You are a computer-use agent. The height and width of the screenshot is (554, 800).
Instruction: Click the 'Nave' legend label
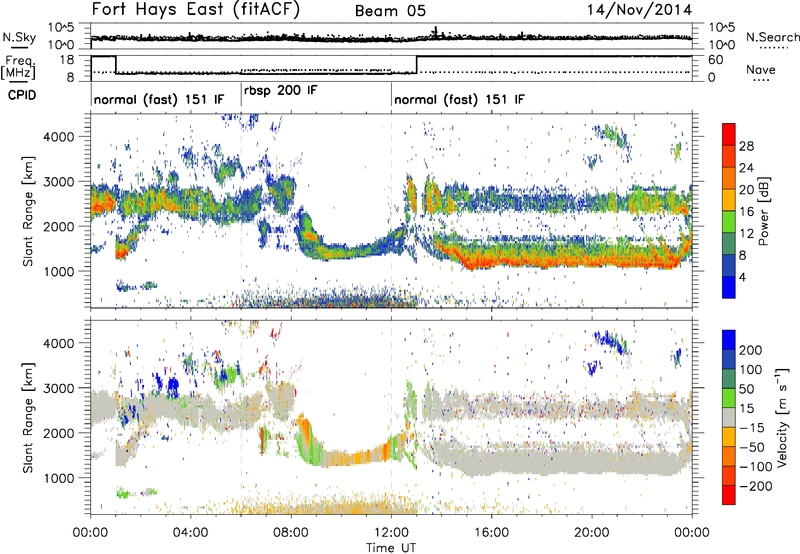click(x=761, y=69)
